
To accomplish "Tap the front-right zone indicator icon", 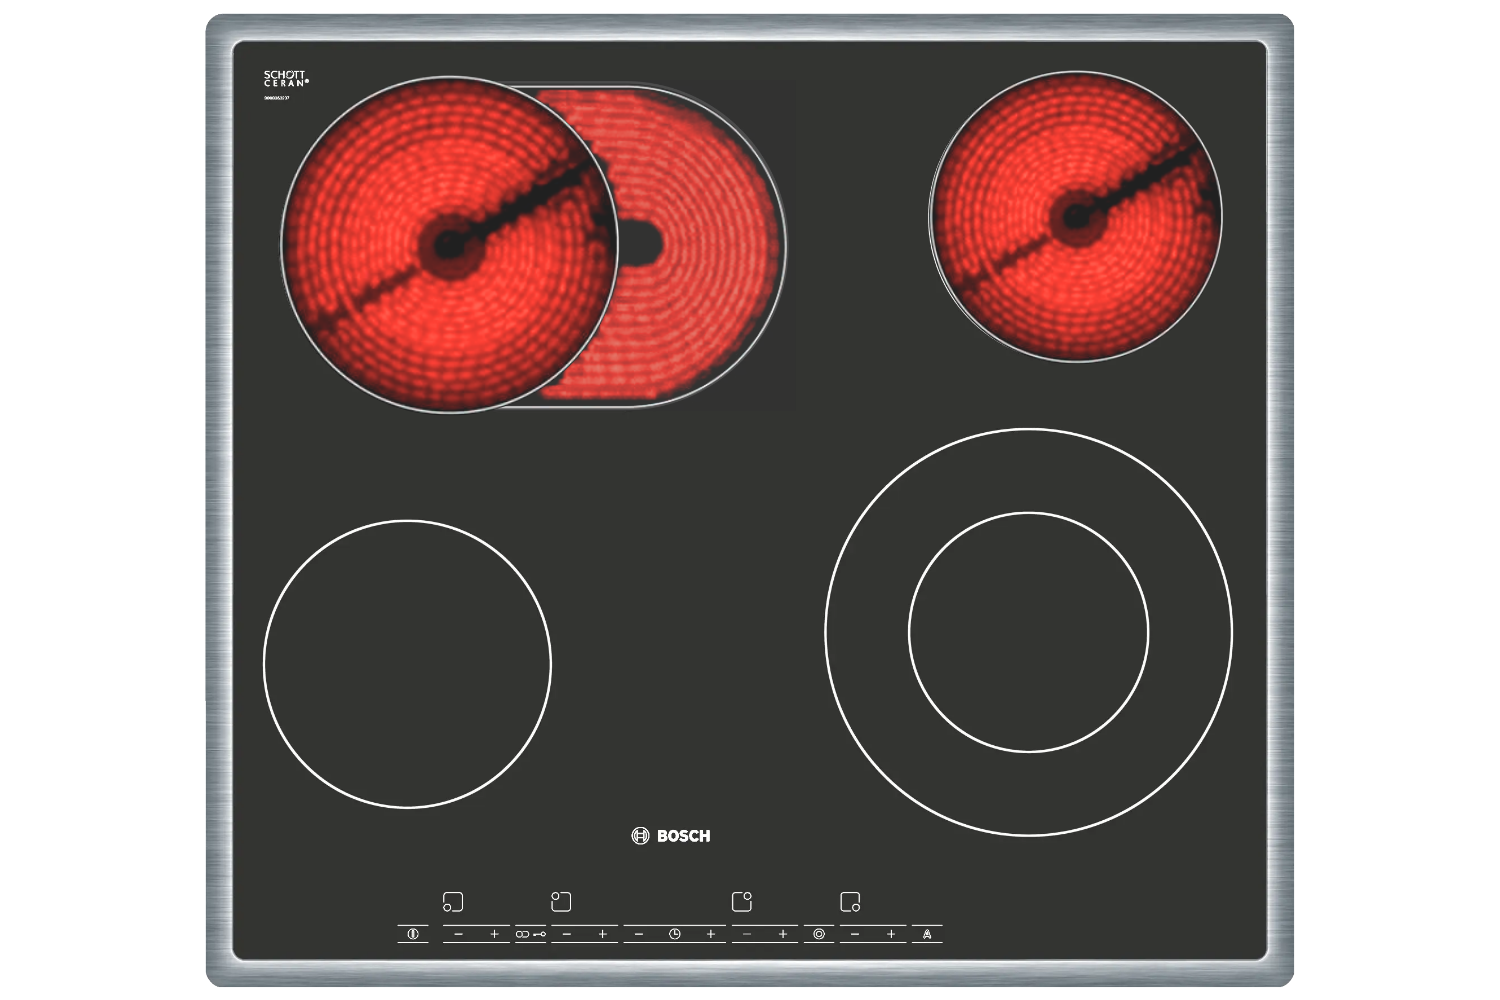I will (850, 902).
